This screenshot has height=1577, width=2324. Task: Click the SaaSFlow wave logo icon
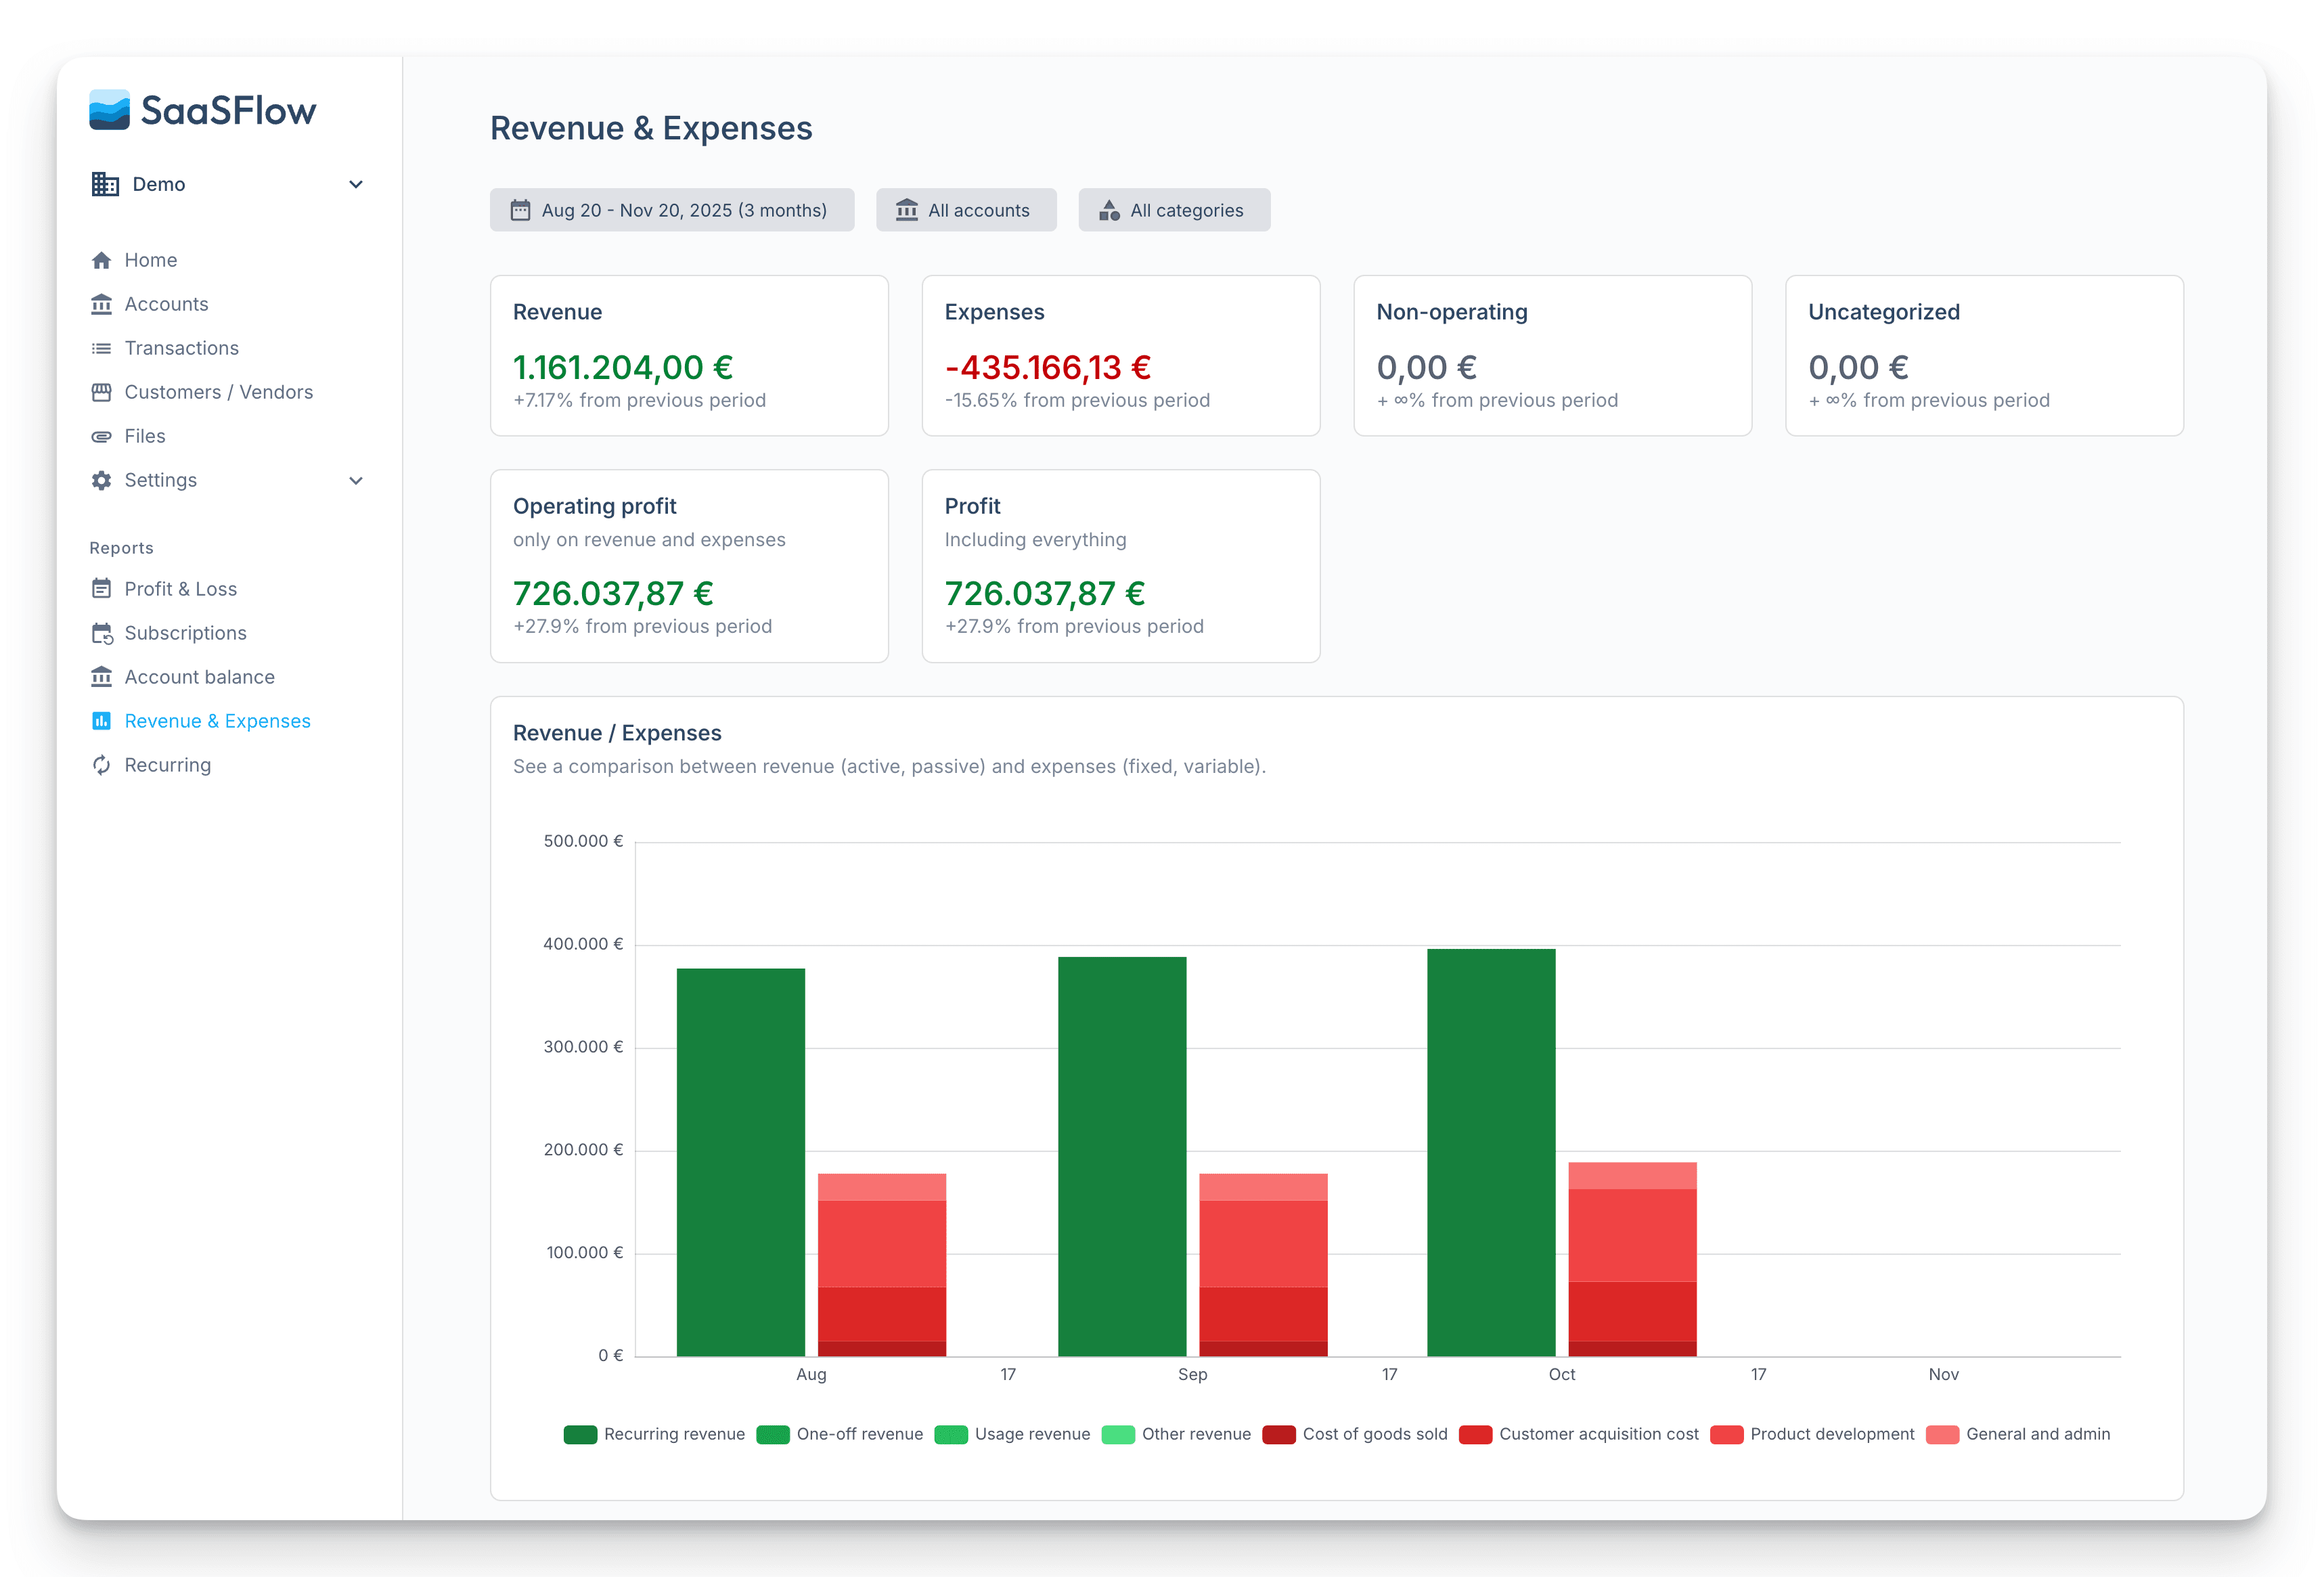pos(109,110)
